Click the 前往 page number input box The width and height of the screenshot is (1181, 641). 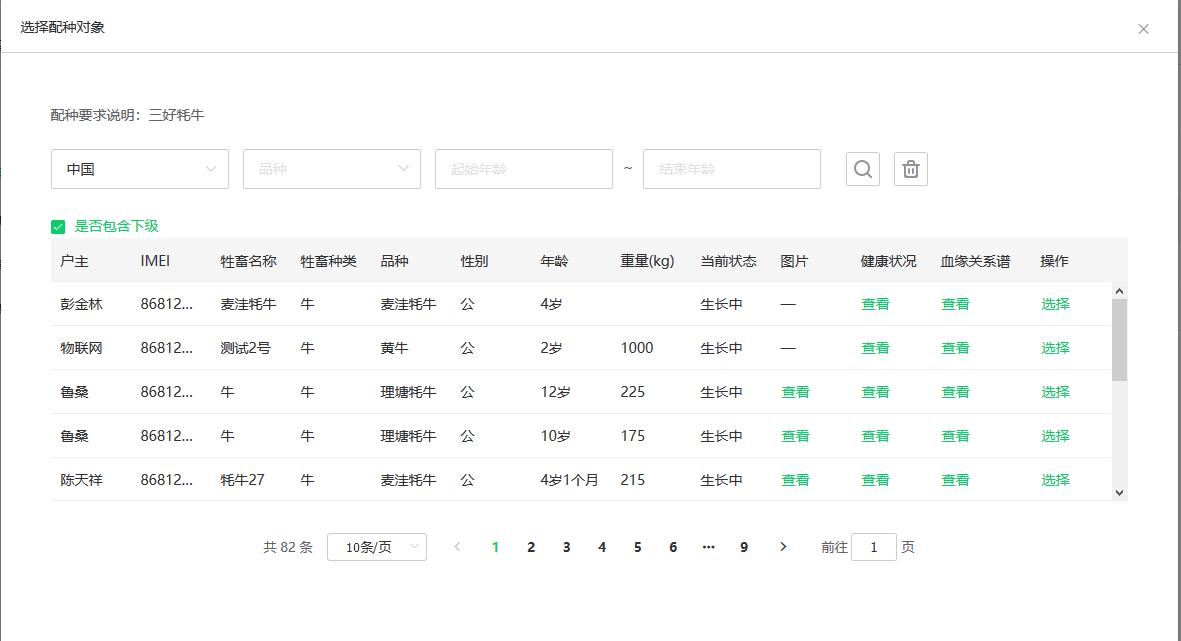[x=873, y=547]
